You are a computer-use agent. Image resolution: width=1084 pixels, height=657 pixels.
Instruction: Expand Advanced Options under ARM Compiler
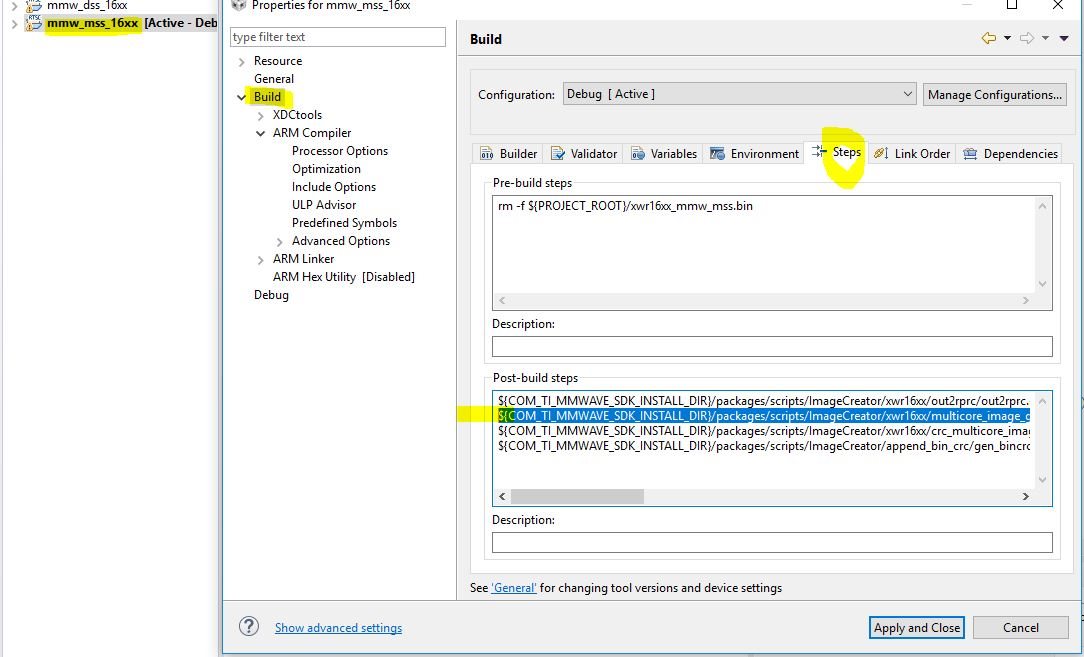click(279, 241)
